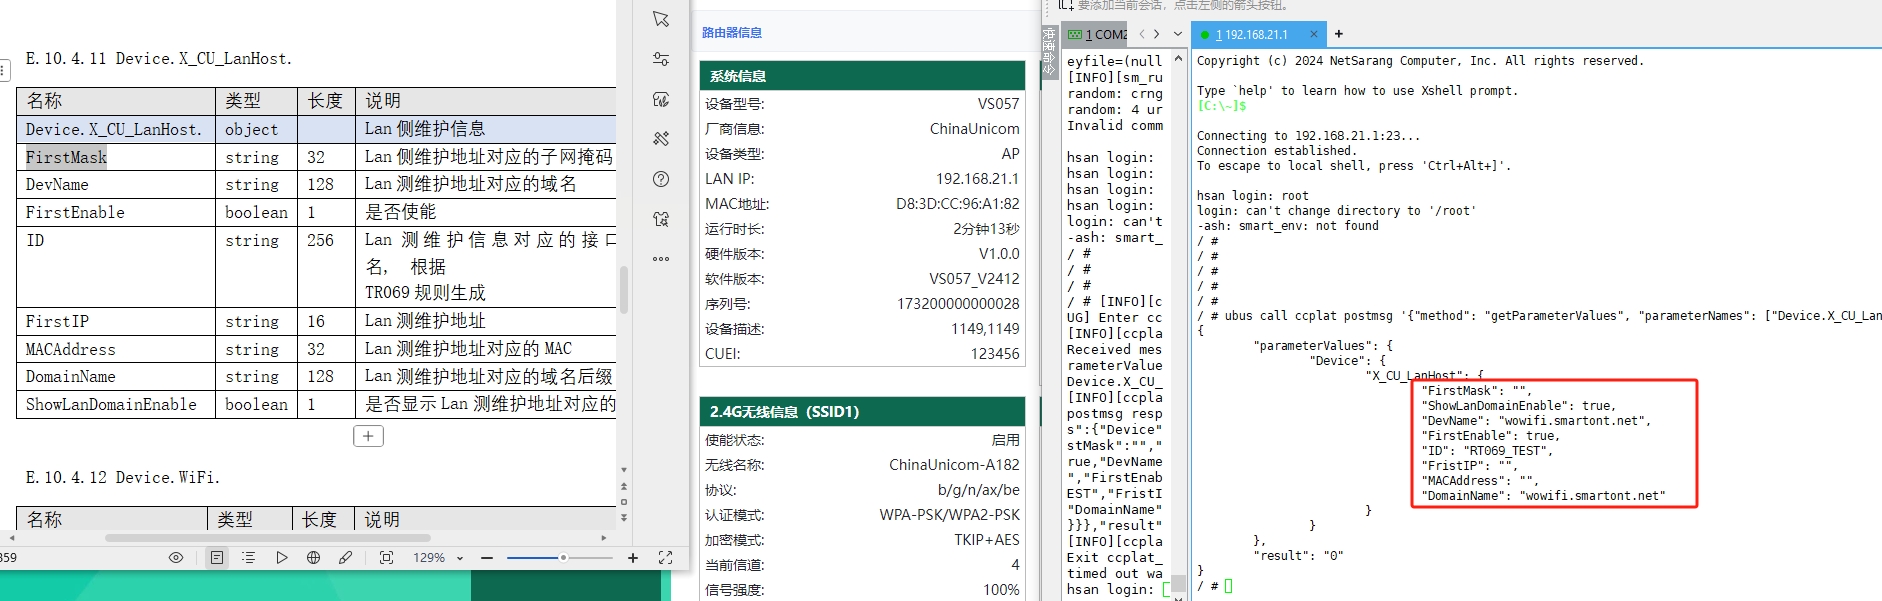Screen dimensions: 1882x601
Task: Click the 2.4G无线信息 (SSID1) section header
Action: (862, 412)
